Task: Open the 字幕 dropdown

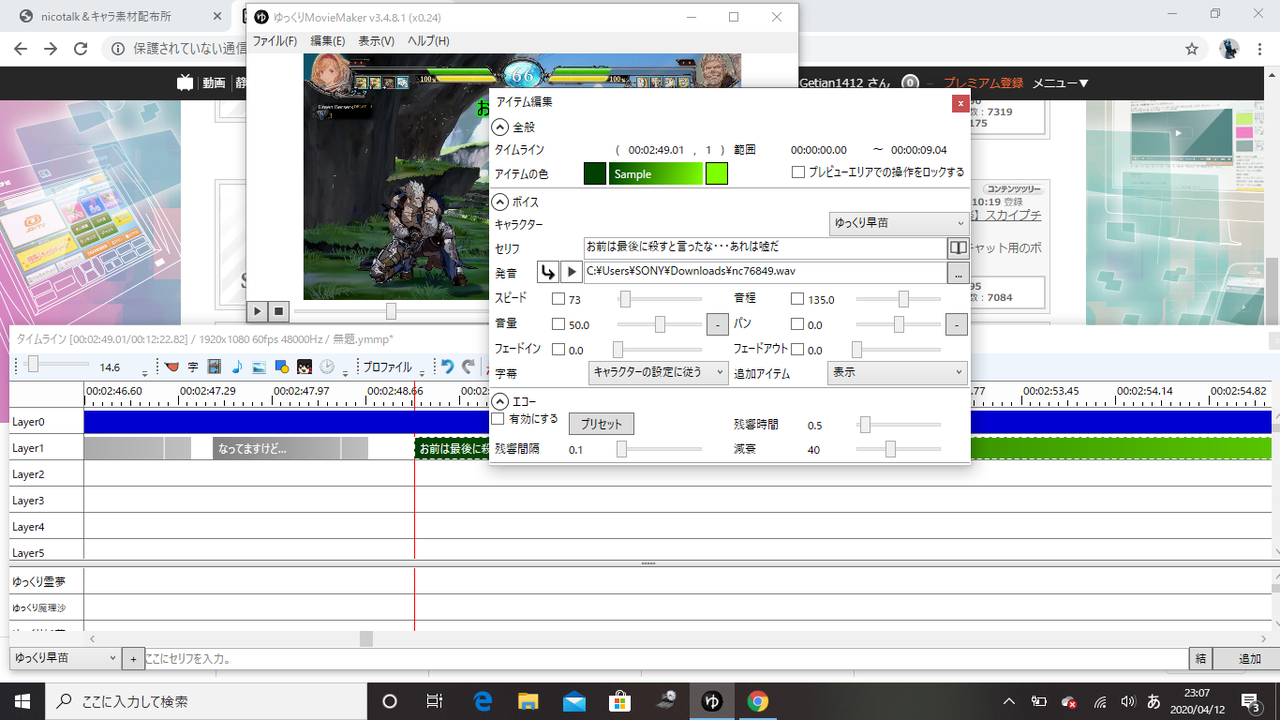Action: [658, 373]
